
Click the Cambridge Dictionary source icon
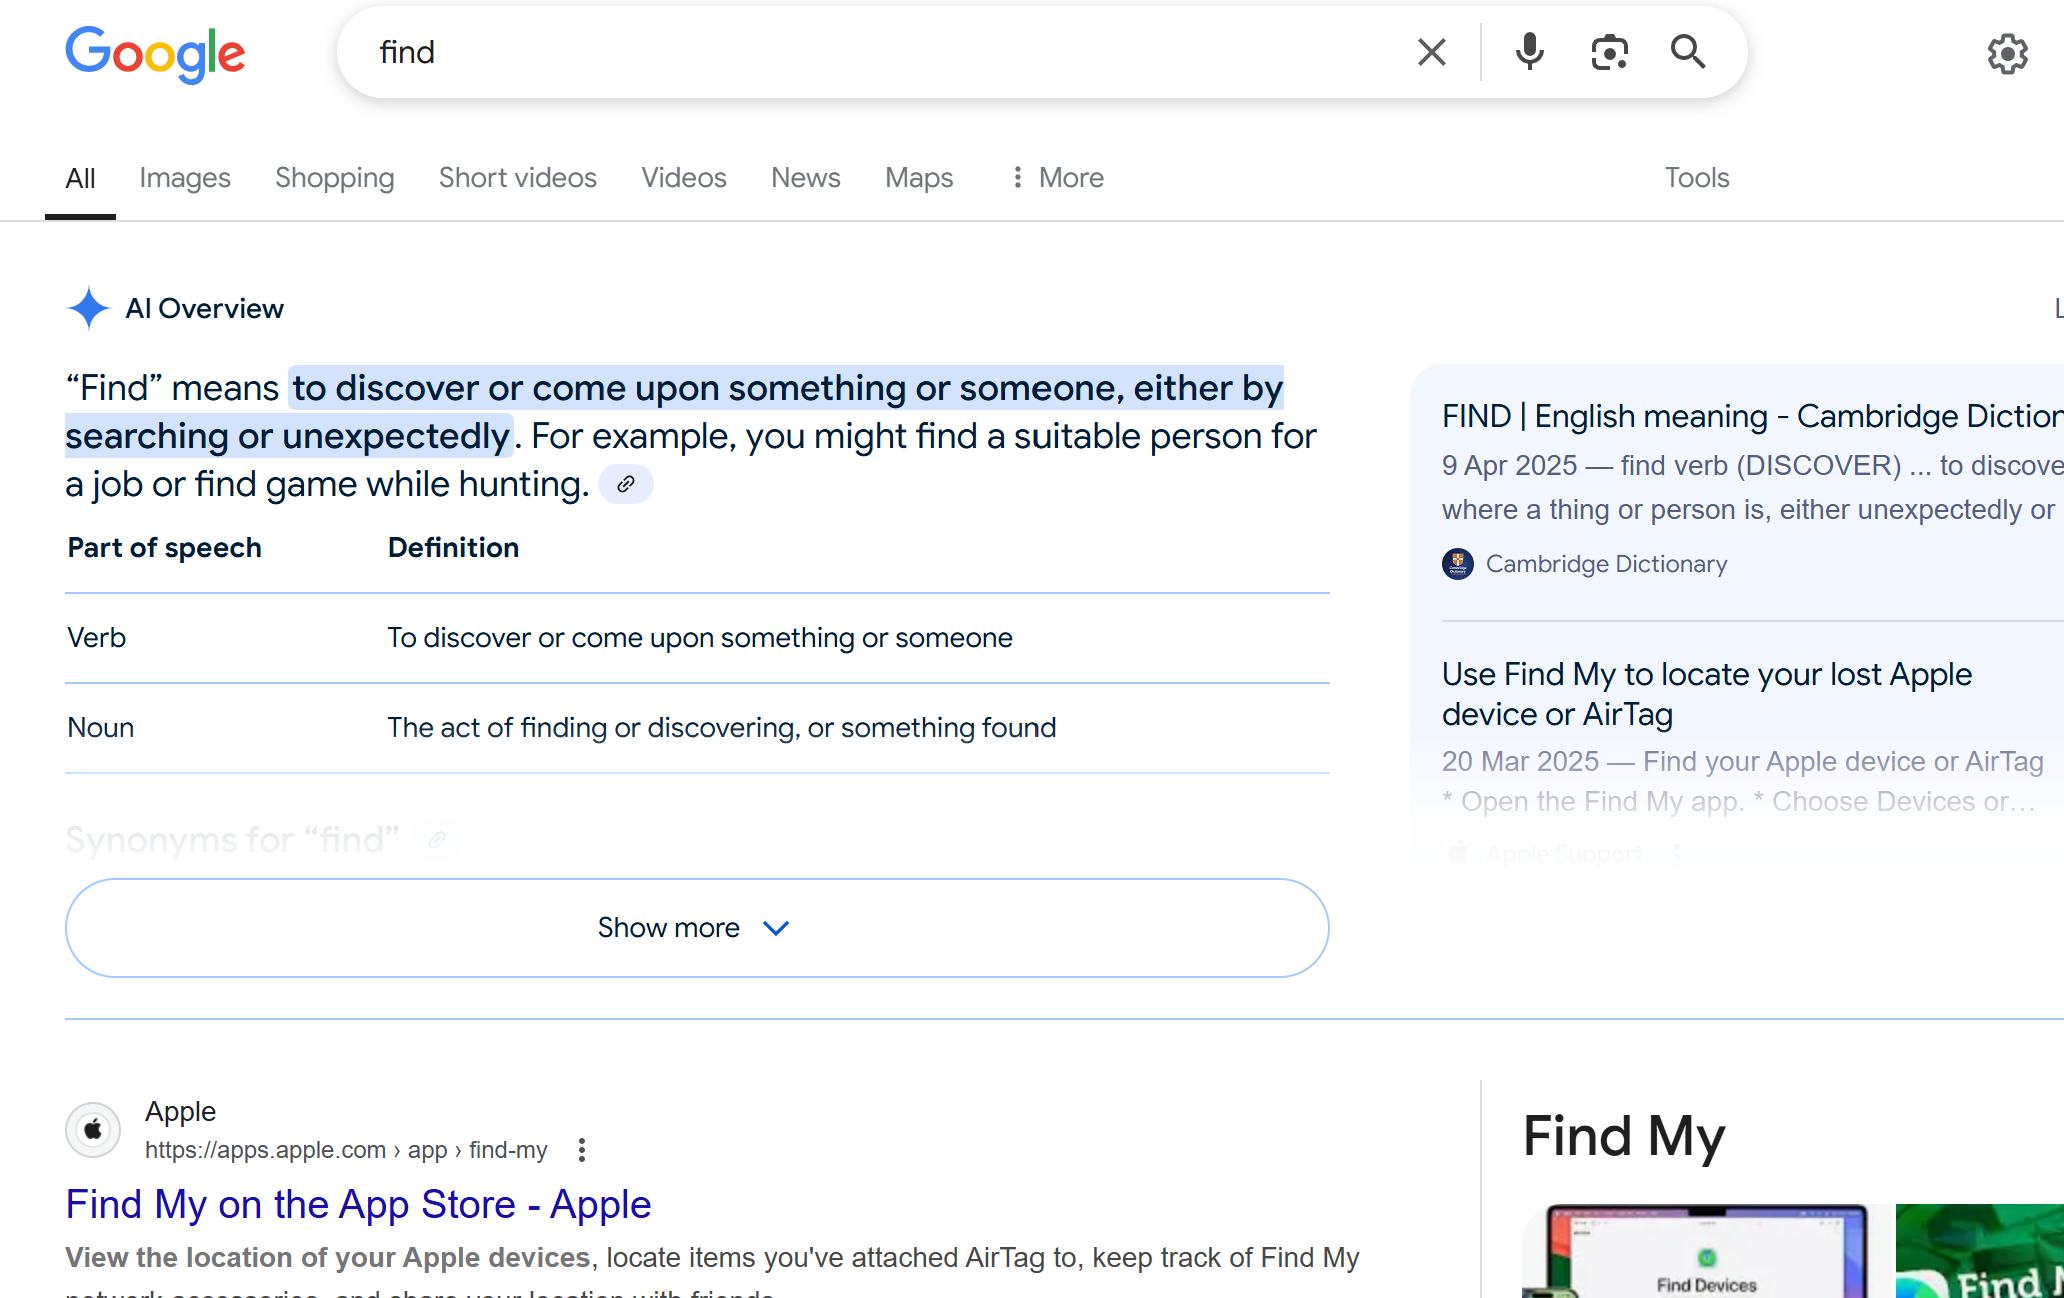pyautogui.click(x=1458, y=564)
